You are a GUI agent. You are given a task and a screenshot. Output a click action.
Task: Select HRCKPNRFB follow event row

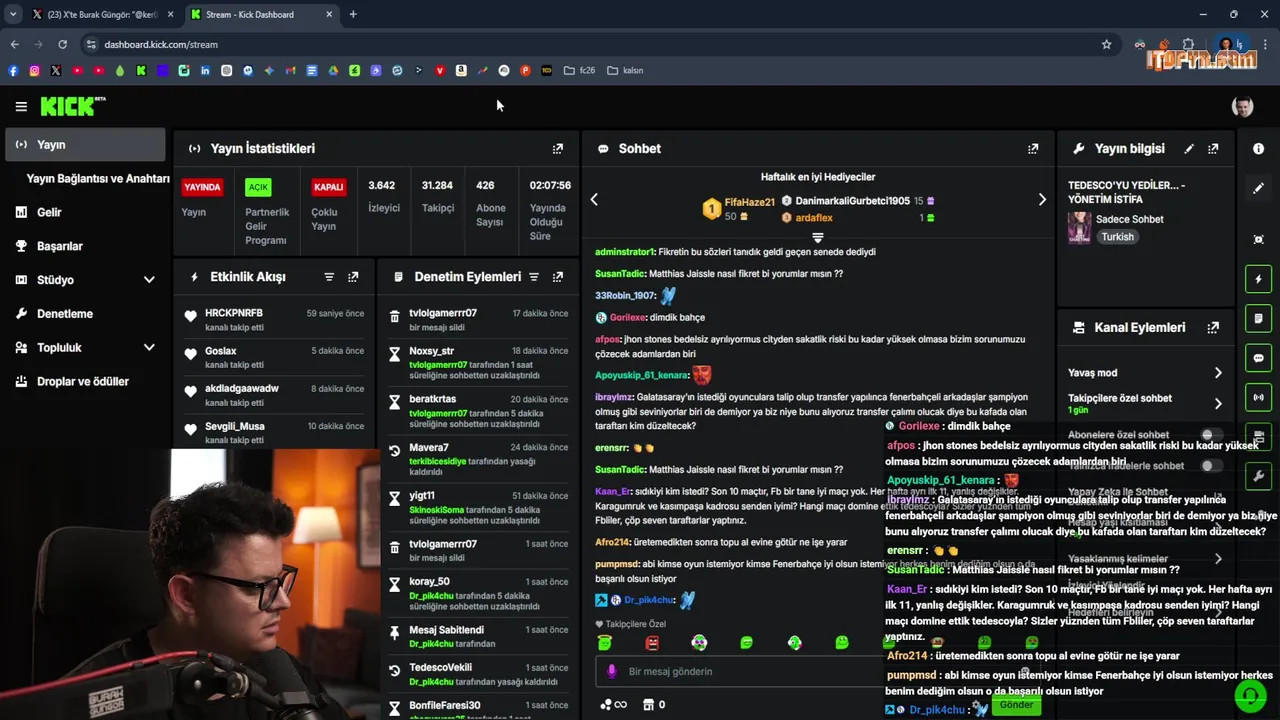[x=275, y=320]
